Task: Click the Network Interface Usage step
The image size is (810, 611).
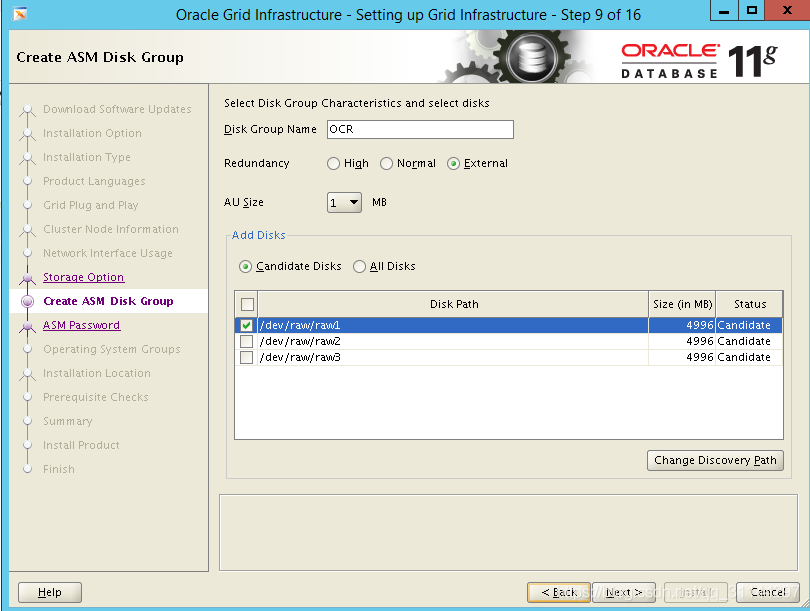Action: (x=107, y=254)
